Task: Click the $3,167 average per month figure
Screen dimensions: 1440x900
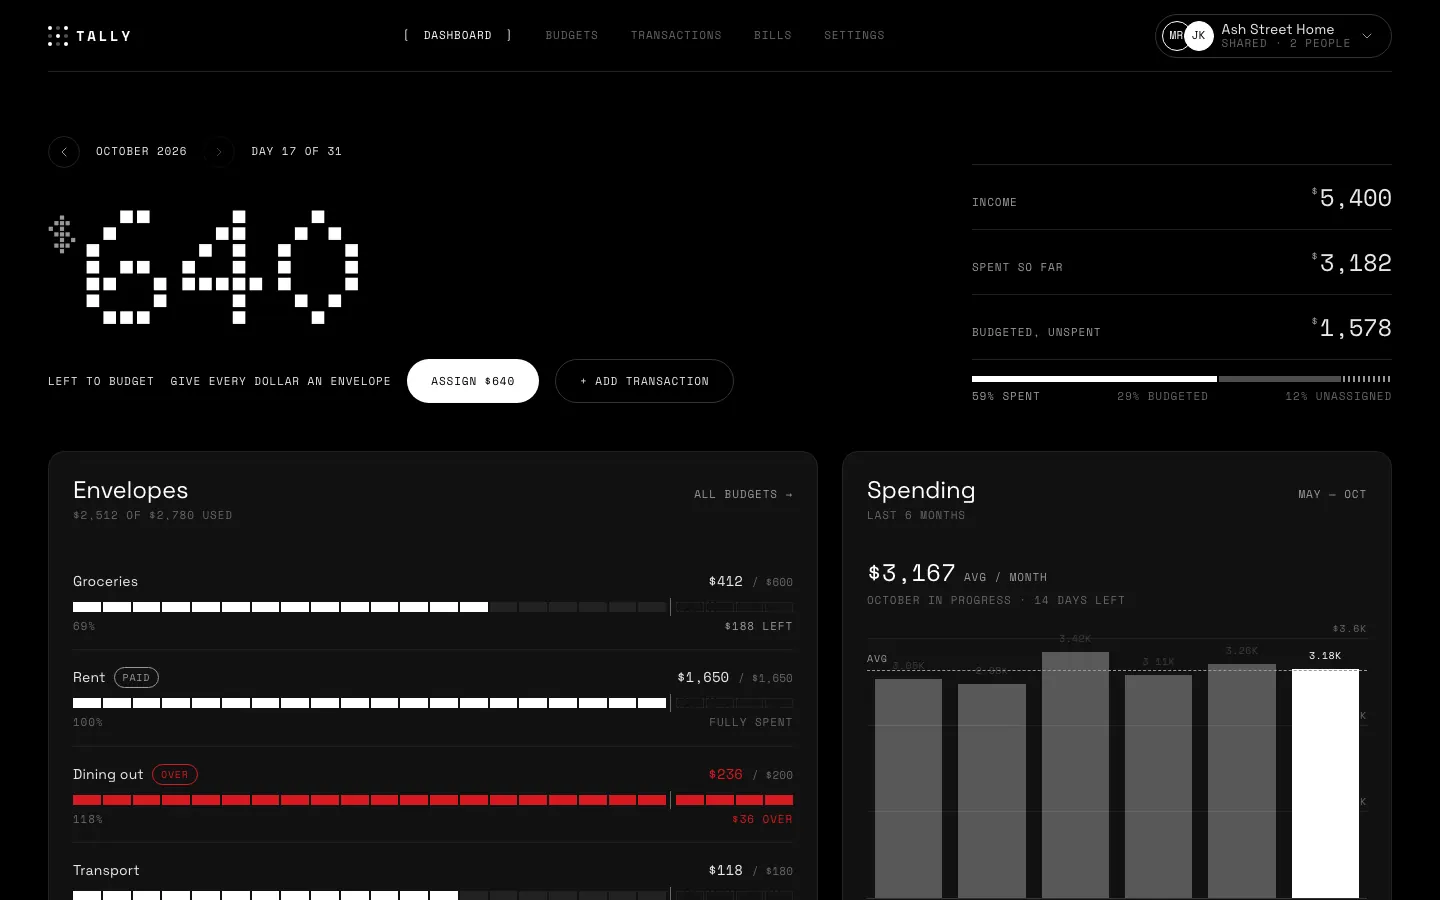Action: click(911, 573)
